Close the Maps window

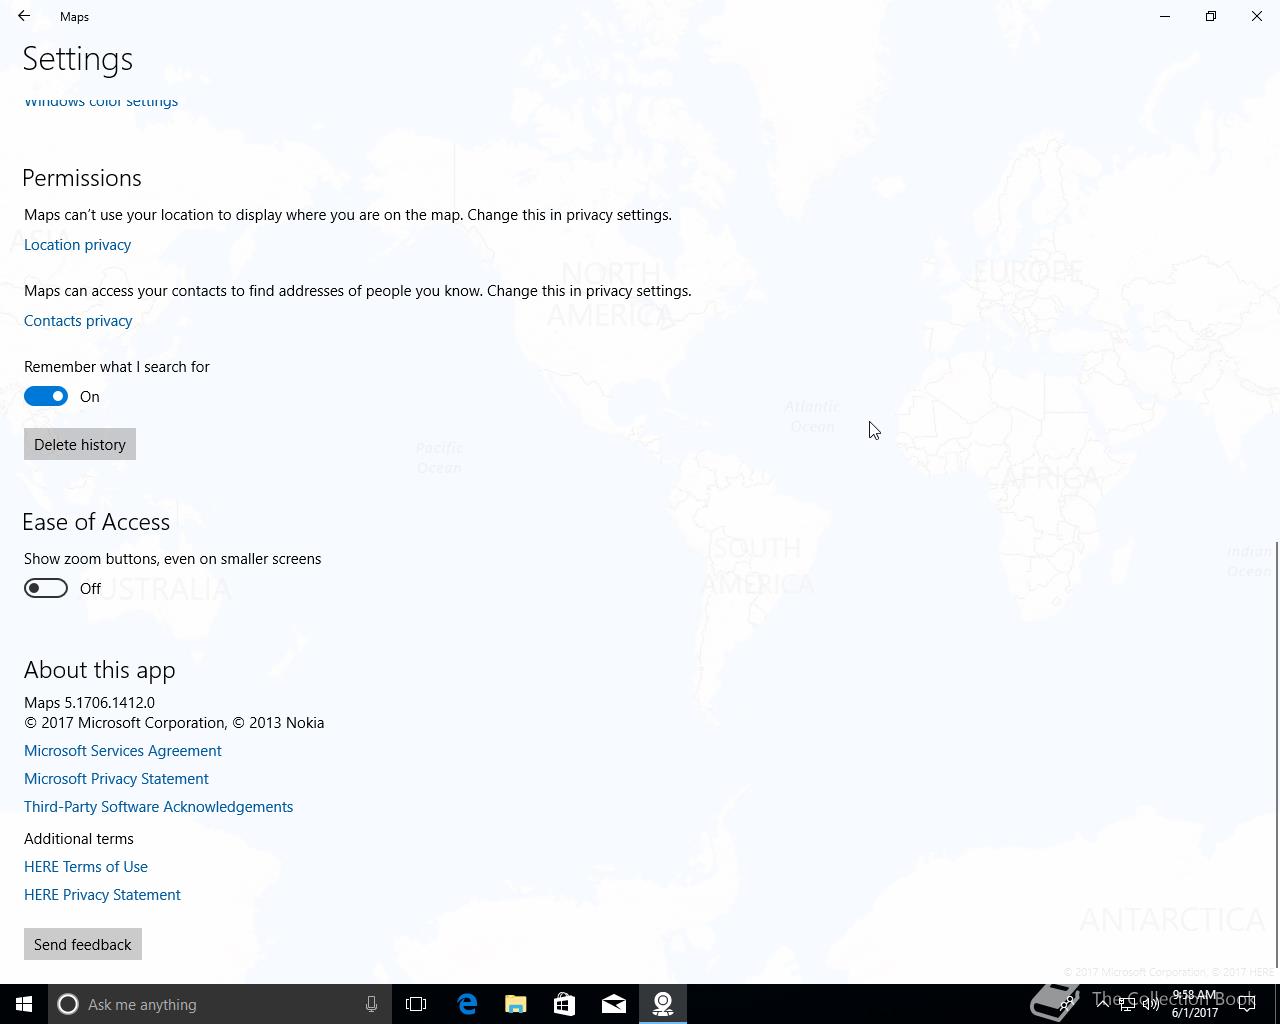tap(1257, 16)
